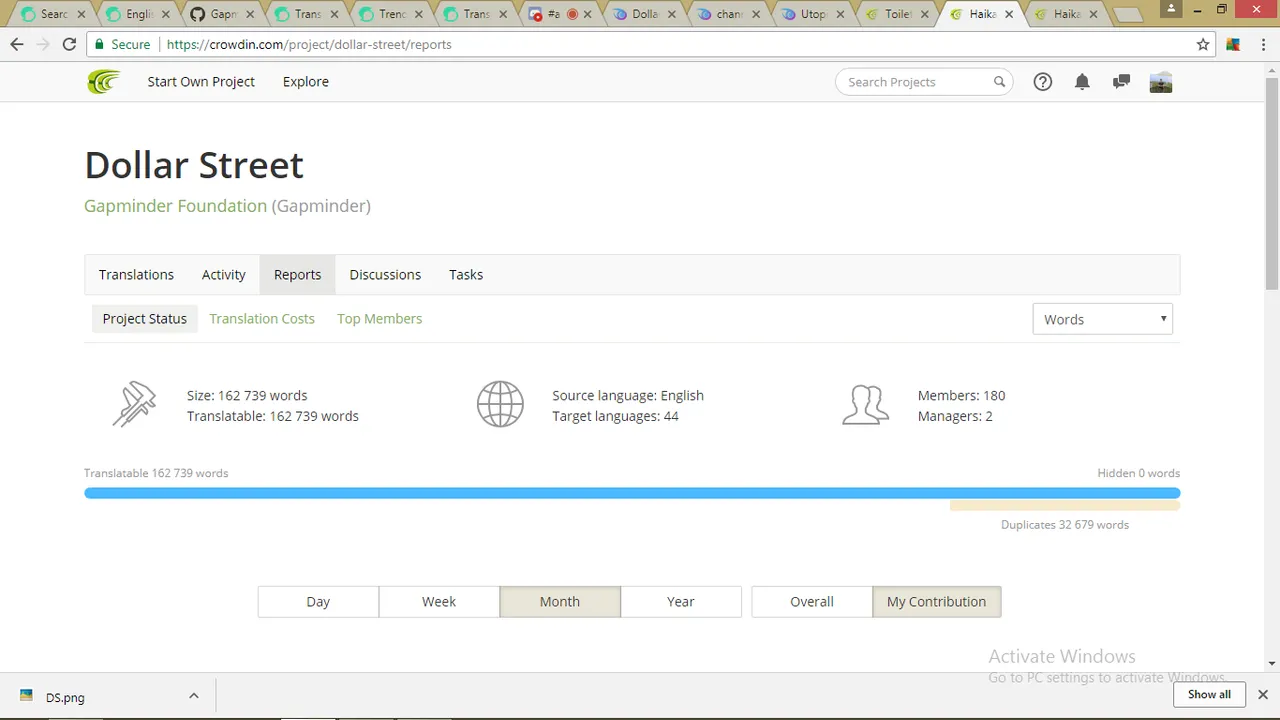Switch to the chanc browser tab
The image size is (1280, 720).
[728, 15]
